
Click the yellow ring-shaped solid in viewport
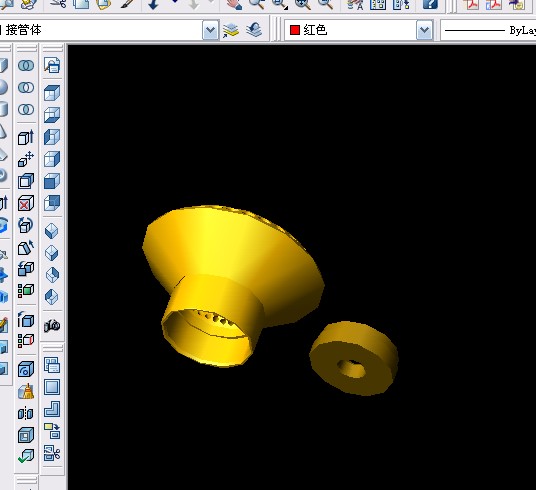354,358
